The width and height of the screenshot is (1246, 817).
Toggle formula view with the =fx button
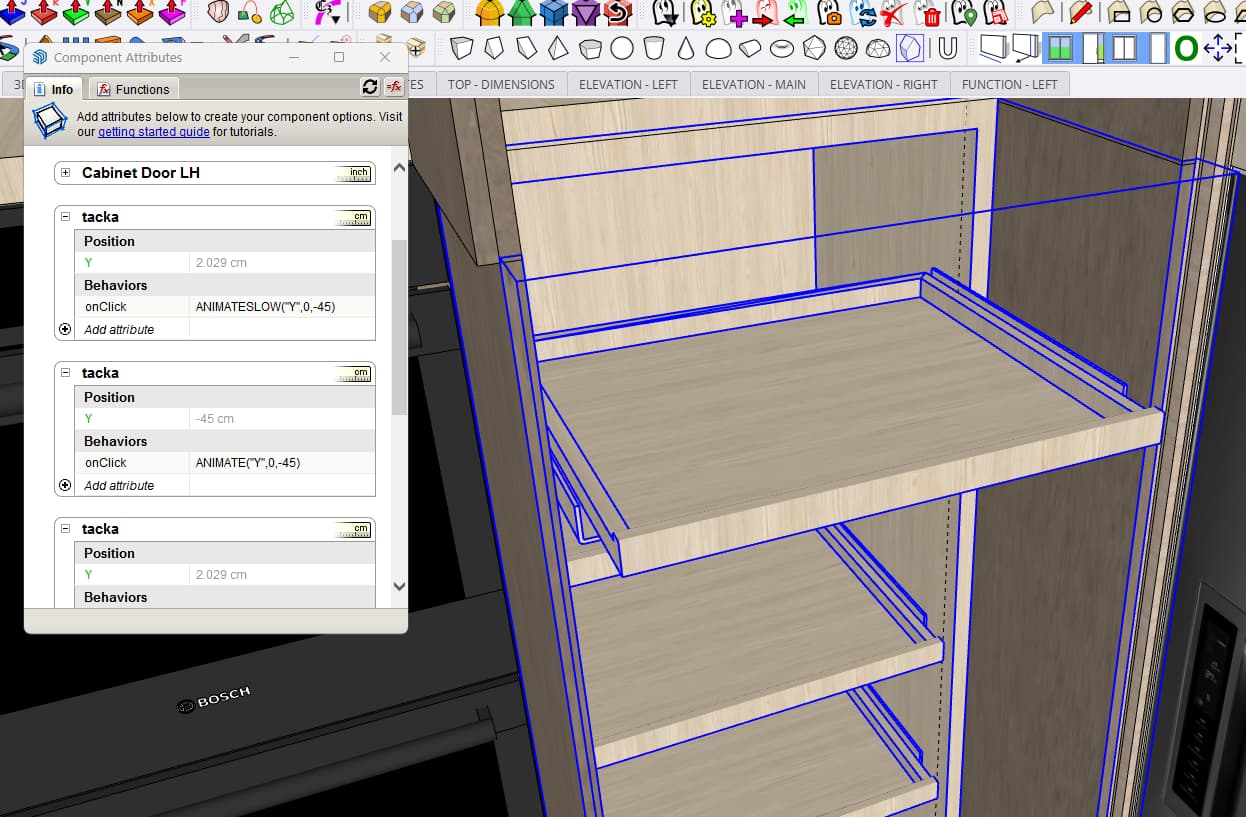[x=393, y=88]
